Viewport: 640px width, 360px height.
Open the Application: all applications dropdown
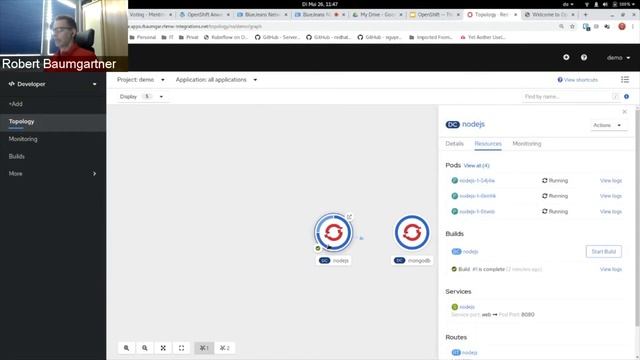point(216,80)
